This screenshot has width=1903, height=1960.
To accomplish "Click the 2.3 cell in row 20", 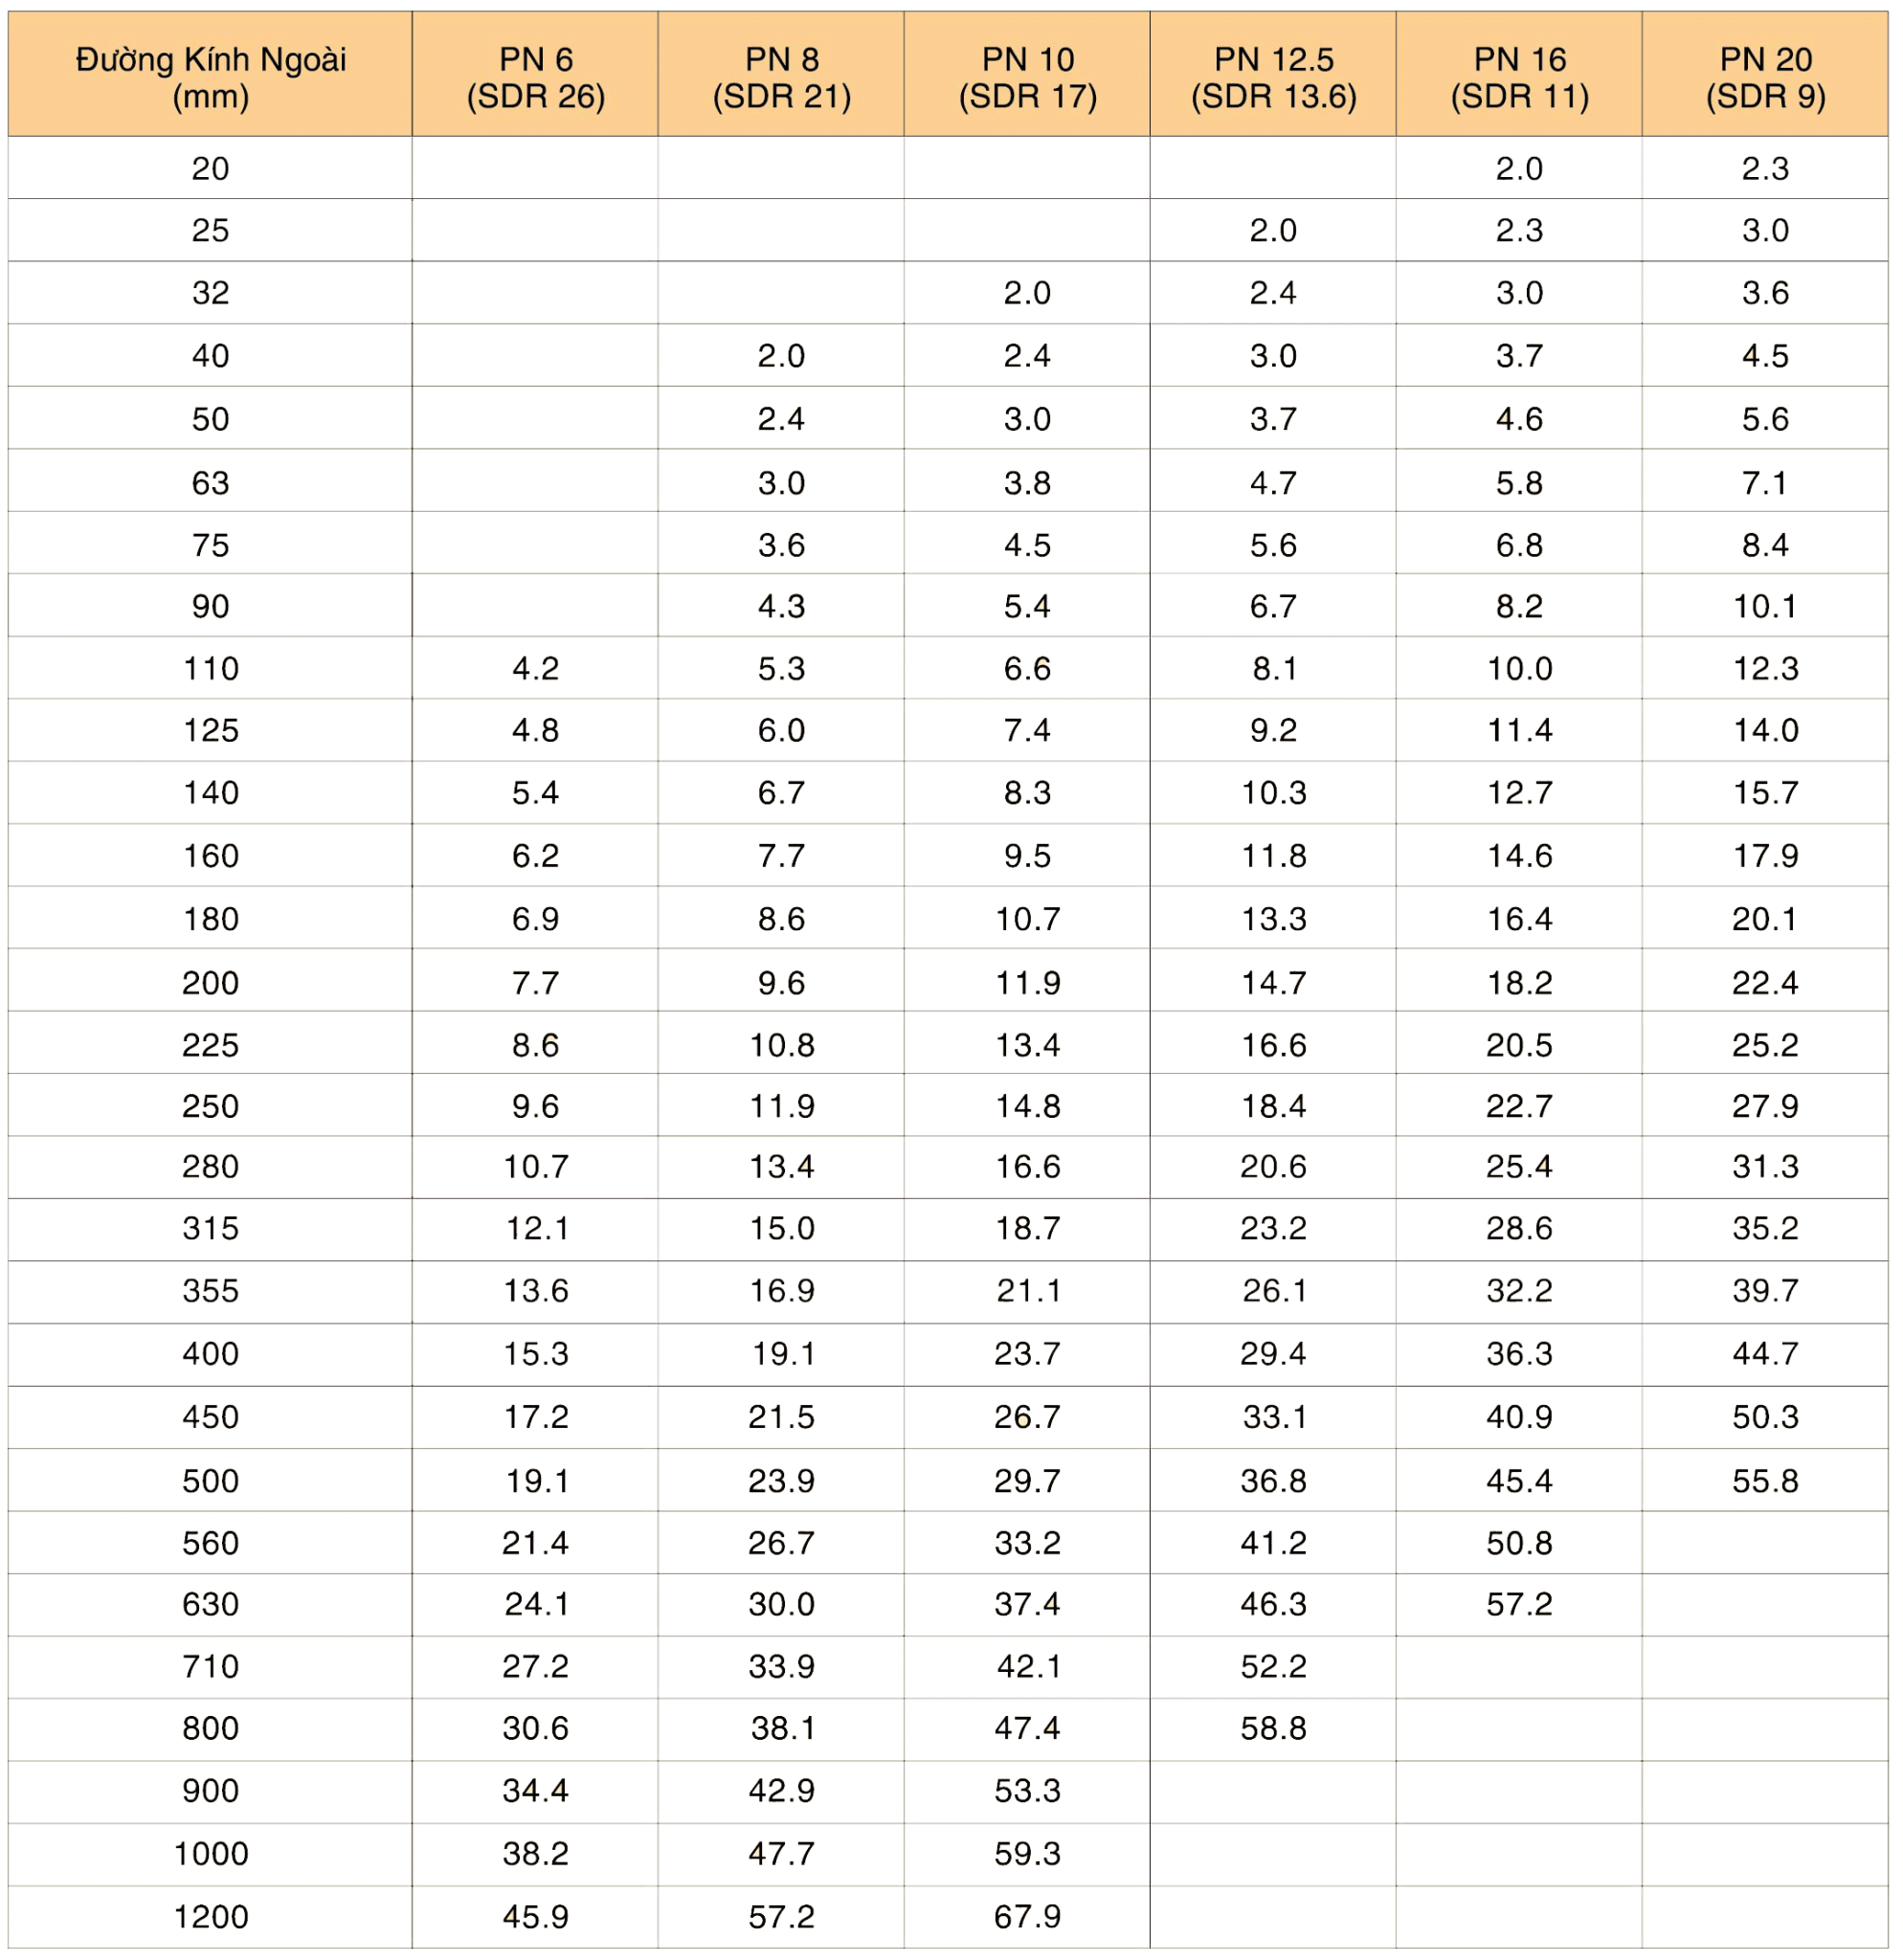I will click(1765, 168).
